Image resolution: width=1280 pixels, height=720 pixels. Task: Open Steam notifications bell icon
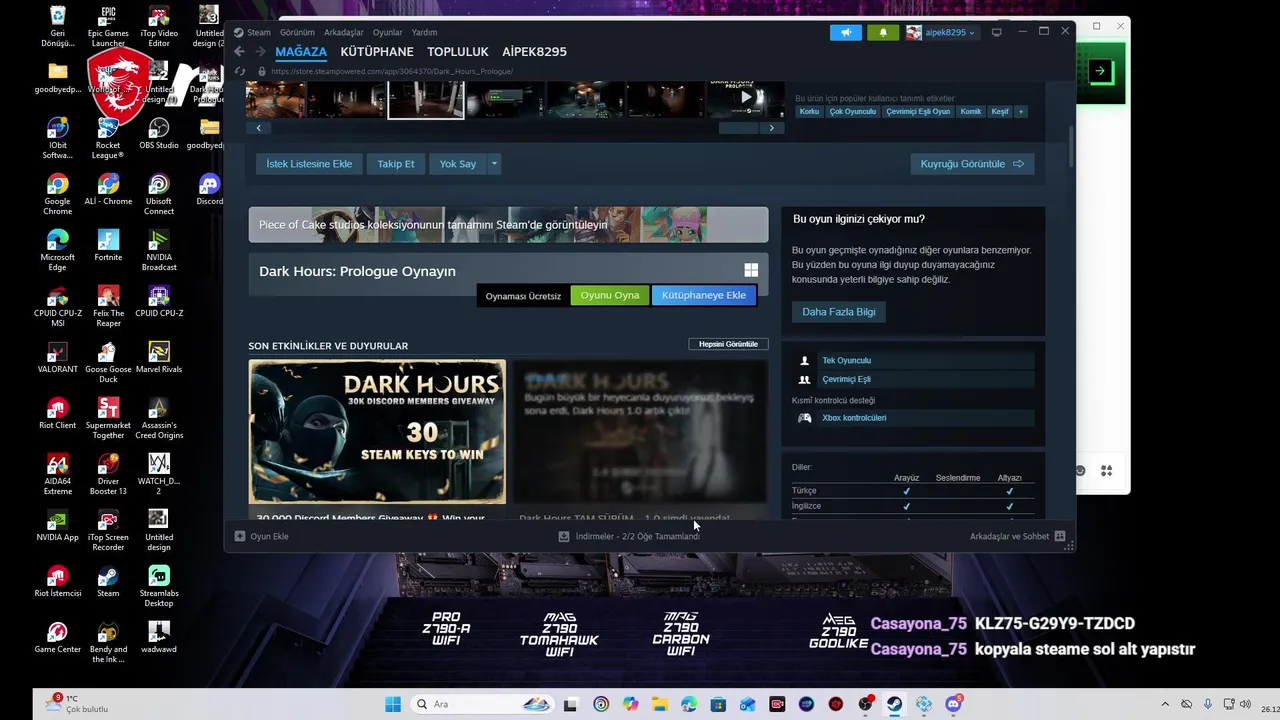coord(883,32)
